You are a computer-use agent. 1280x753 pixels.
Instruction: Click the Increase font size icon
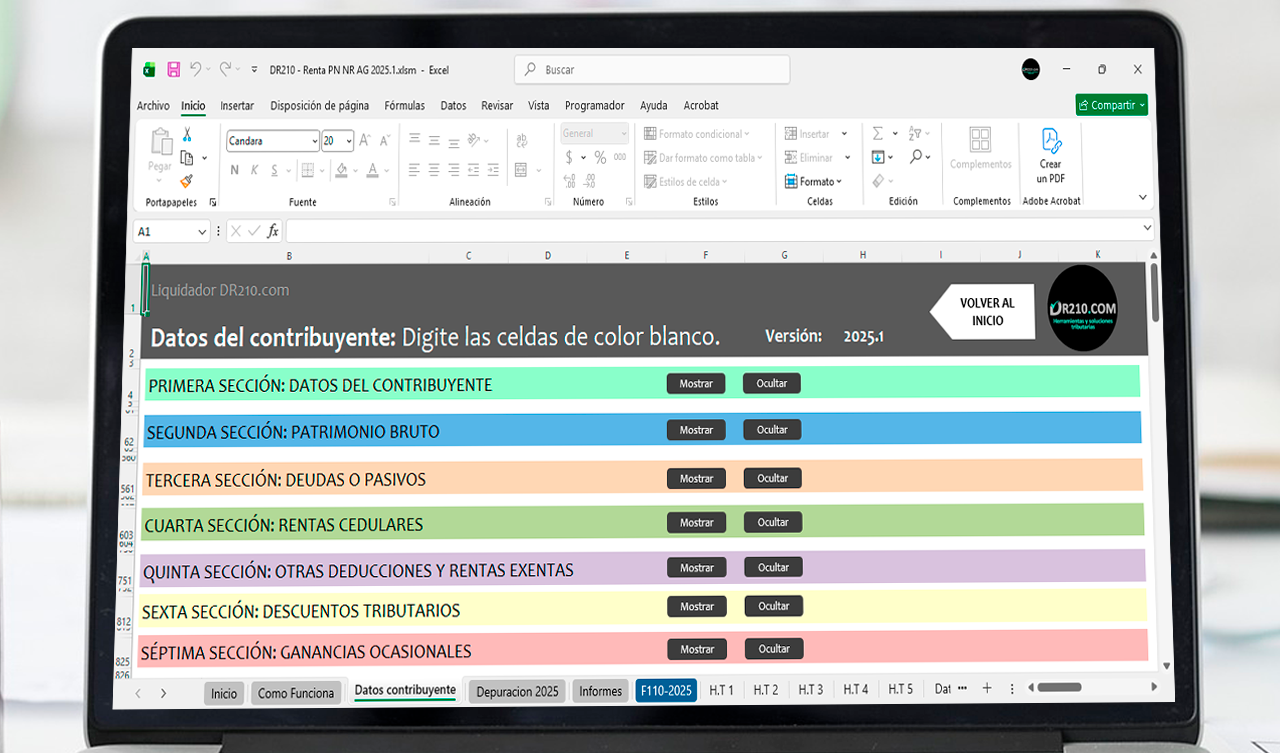[365, 141]
